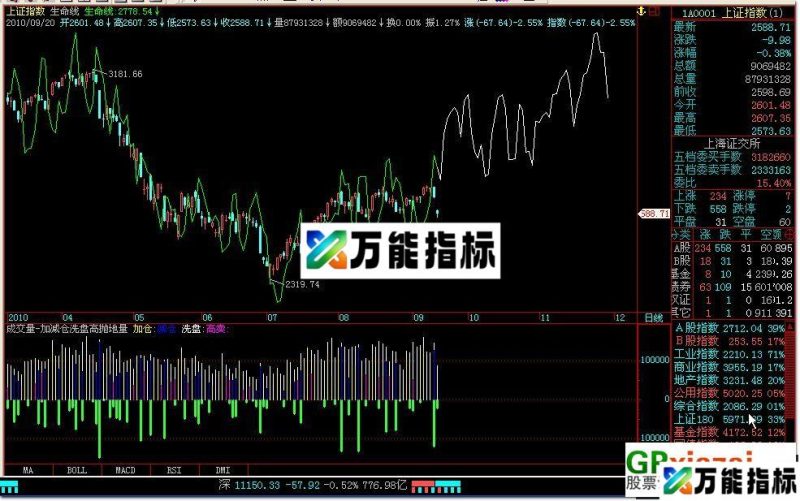Click the 上海证交所 heading

tap(732, 144)
